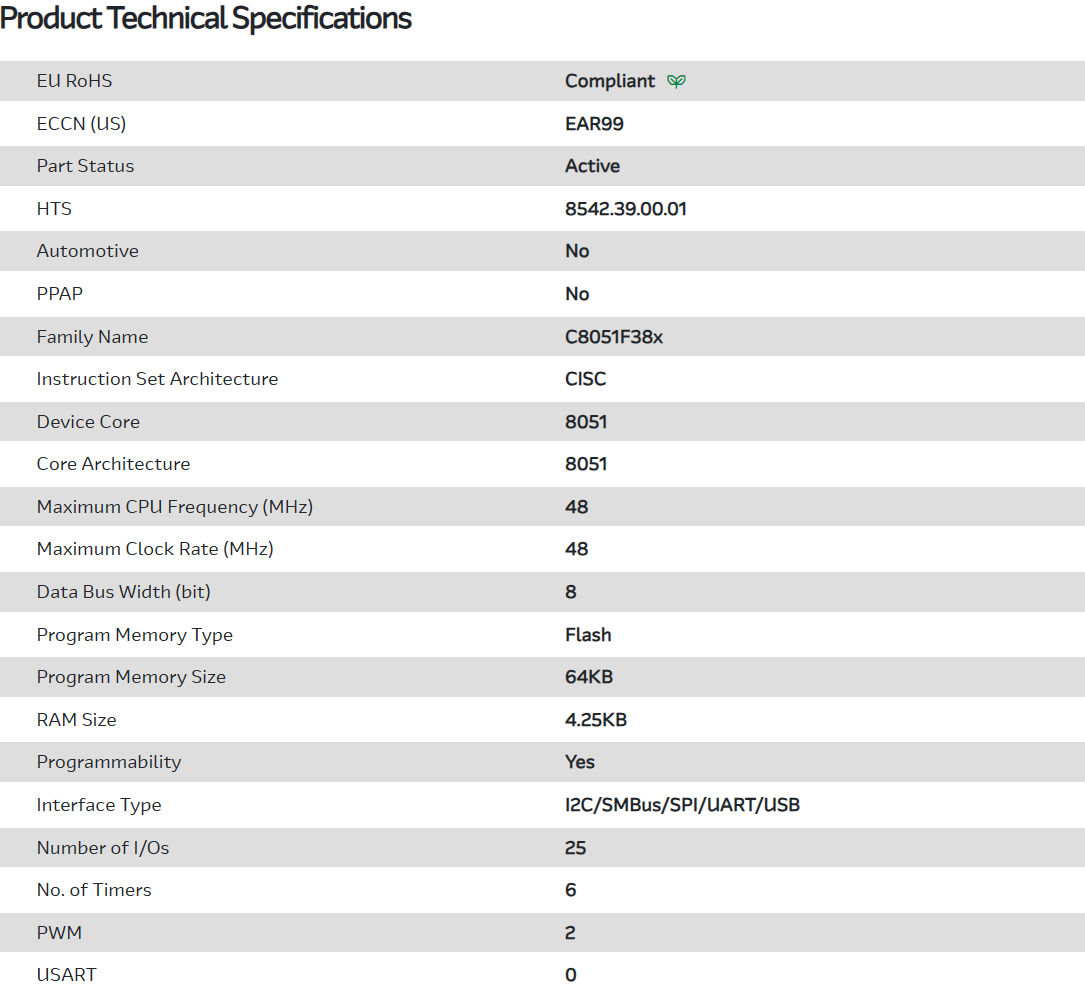Click the No. of Timers label
1085x993 pixels.
(94, 890)
